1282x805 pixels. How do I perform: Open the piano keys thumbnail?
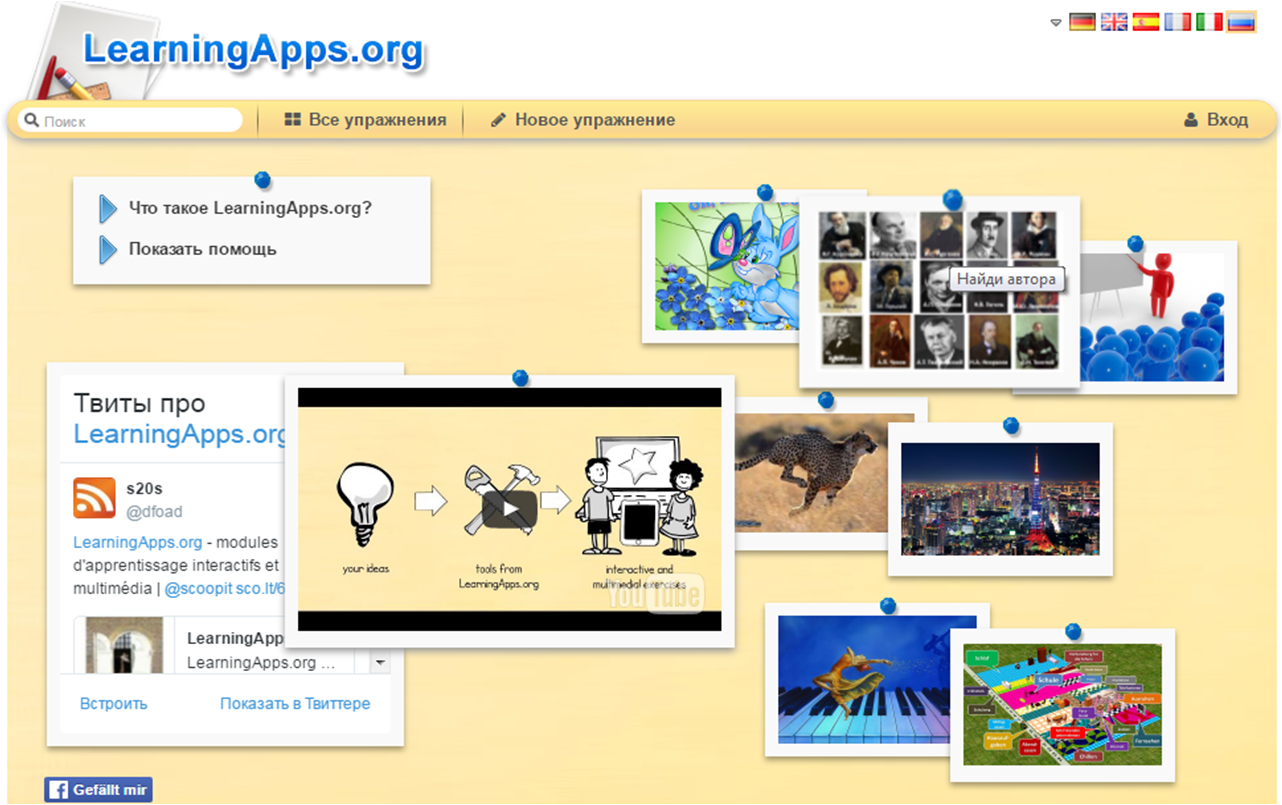pos(863,680)
